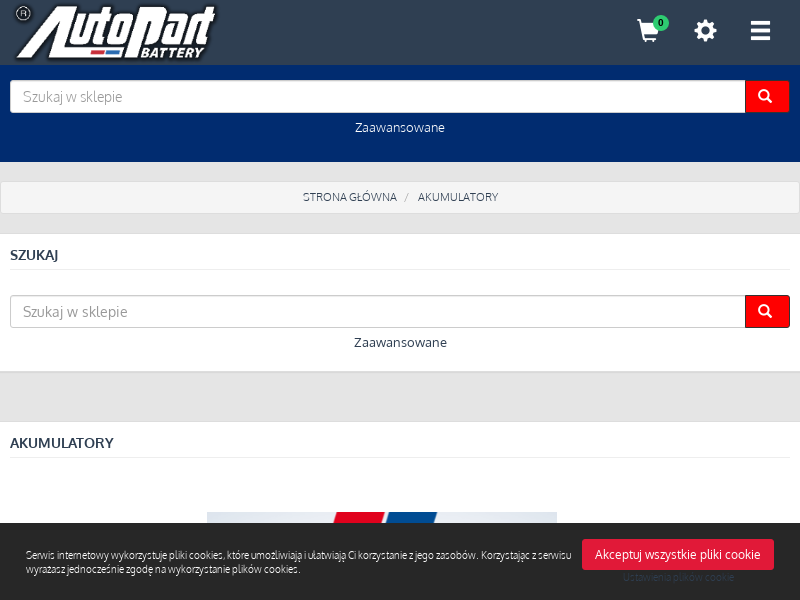Focus the header search input field
Image resolution: width=800 pixels, height=600 pixels.
point(375,96)
